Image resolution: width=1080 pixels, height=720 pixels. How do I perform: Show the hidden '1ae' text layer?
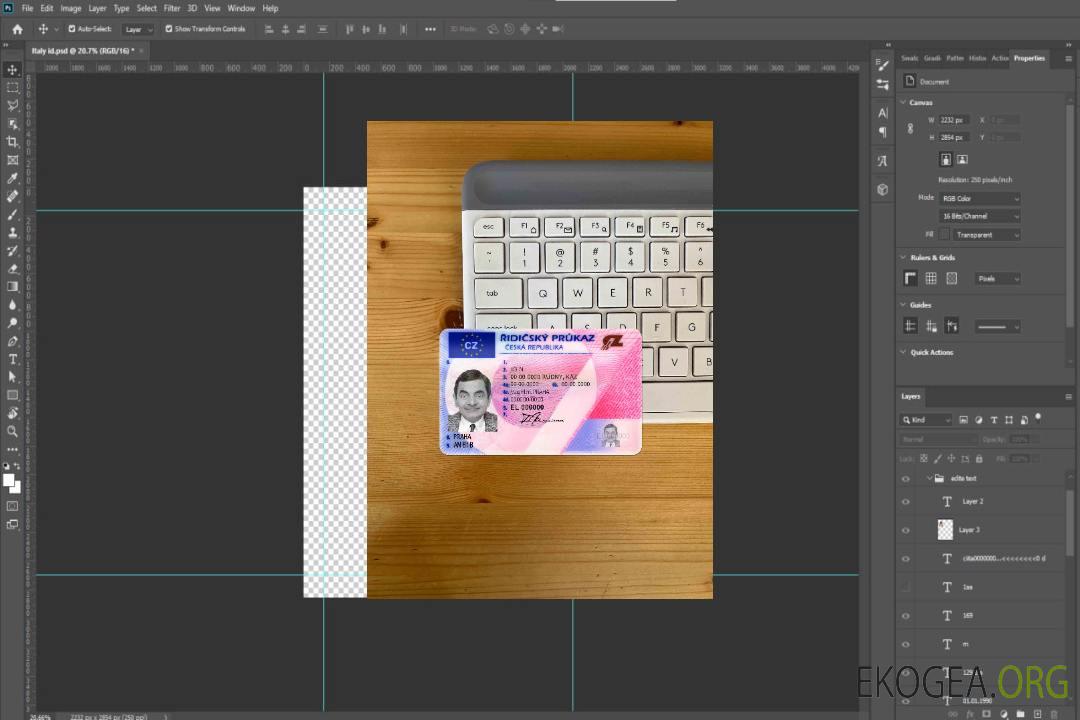(x=906, y=588)
